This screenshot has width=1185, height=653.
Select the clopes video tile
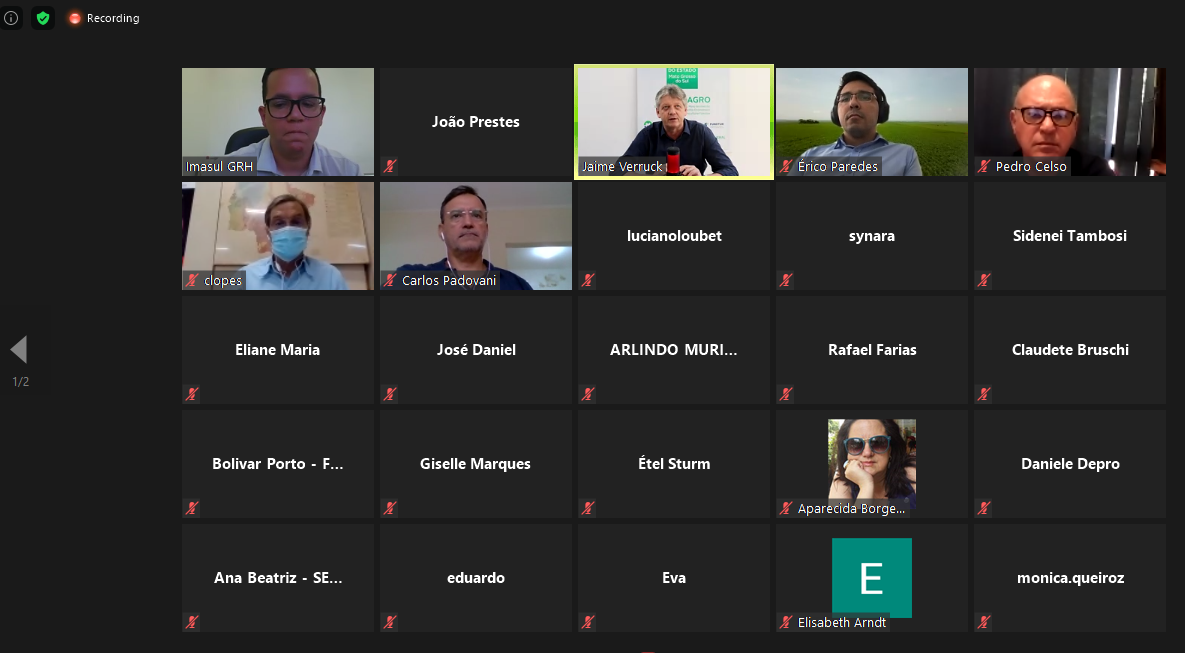pos(278,236)
